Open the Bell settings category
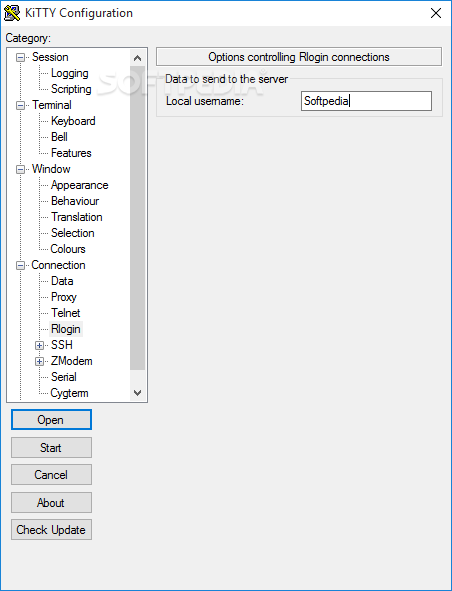452x591 pixels. click(59, 137)
